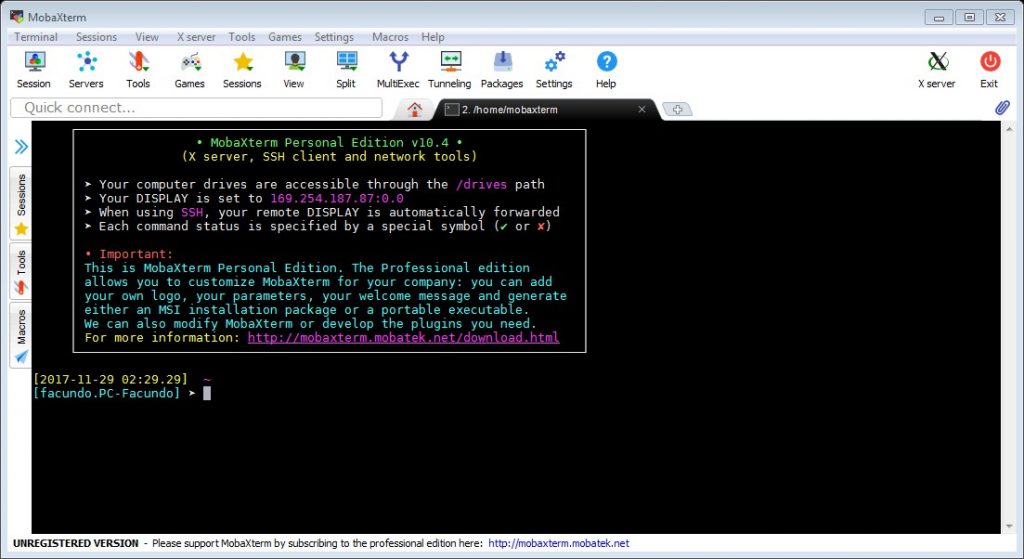Open the Sessions sidebar tab
Image resolution: width=1024 pixels, height=559 pixels.
point(21,203)
